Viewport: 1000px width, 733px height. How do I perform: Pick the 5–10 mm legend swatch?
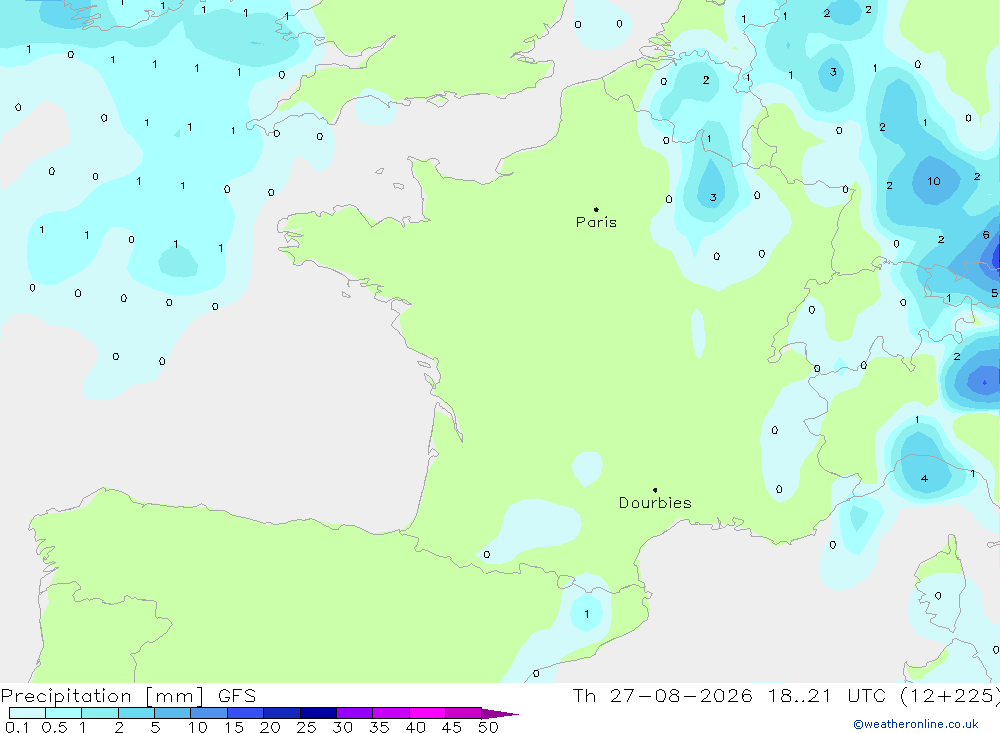click(173, 713)
